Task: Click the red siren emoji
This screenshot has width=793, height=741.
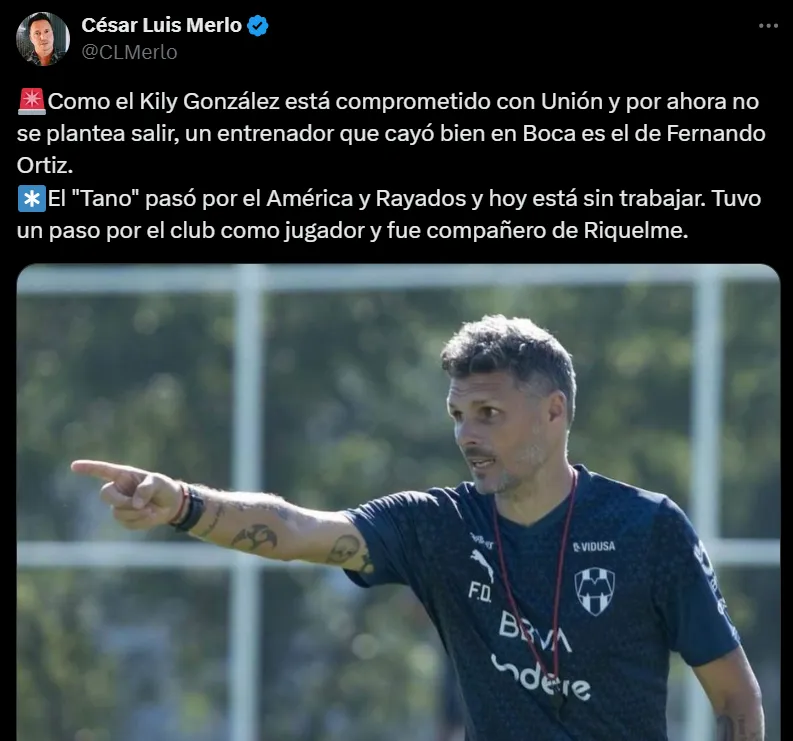Action: pyautogui.click(x=32, y=101)
